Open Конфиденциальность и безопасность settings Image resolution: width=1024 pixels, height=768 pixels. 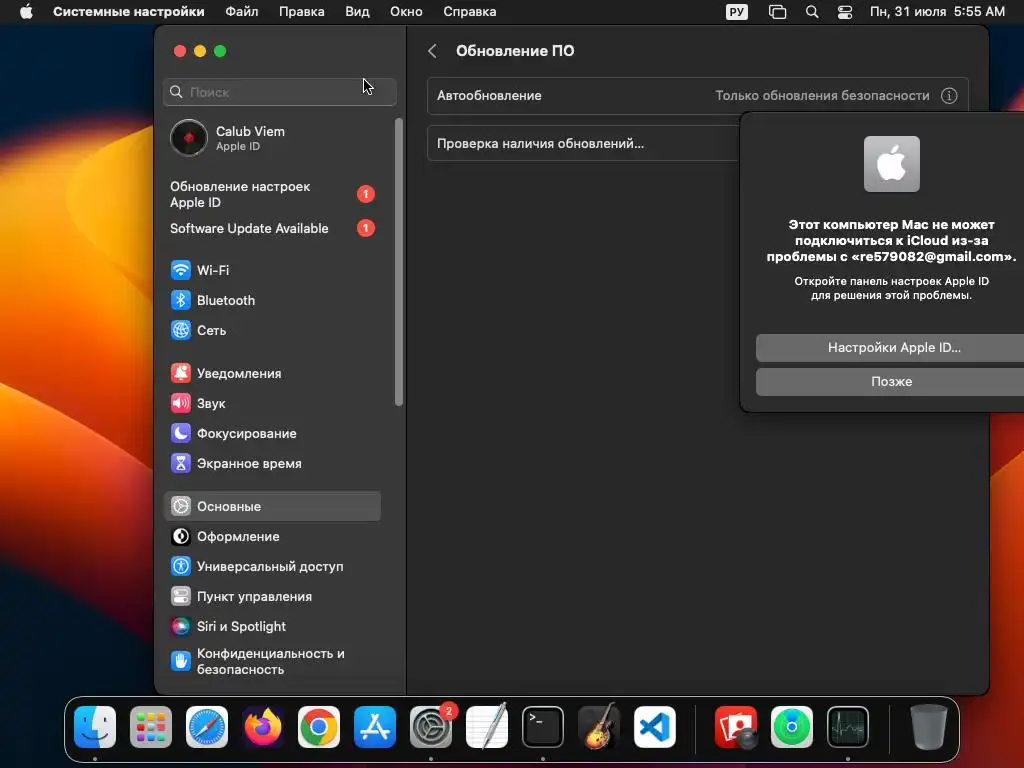[x=272, y=662]
